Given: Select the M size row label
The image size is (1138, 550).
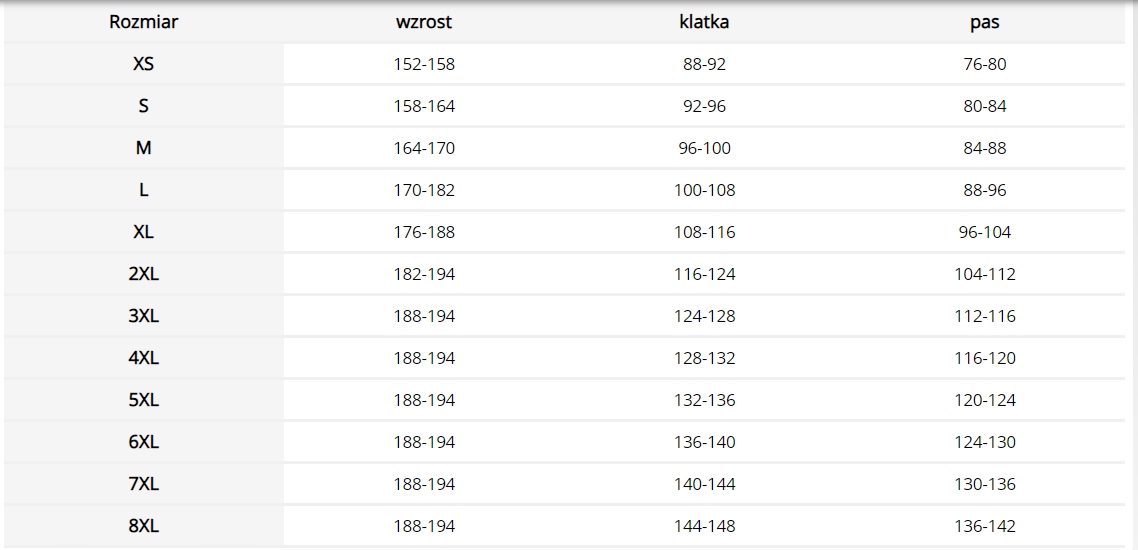Looking at the screenshot, I should point(144,148).
